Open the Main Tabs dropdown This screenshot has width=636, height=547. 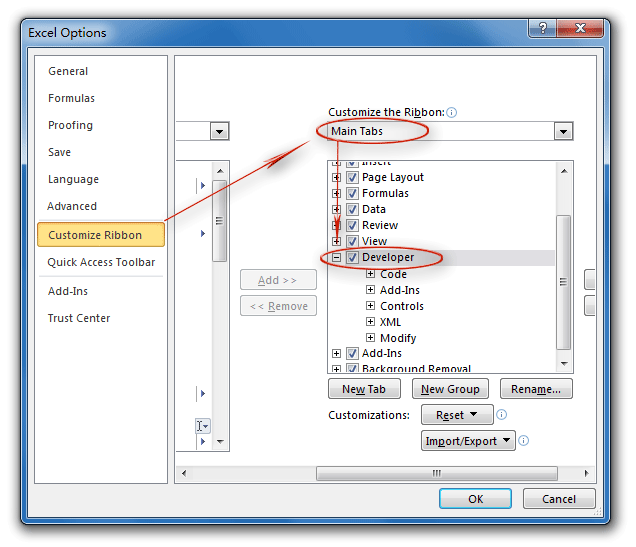coord(563,131)
